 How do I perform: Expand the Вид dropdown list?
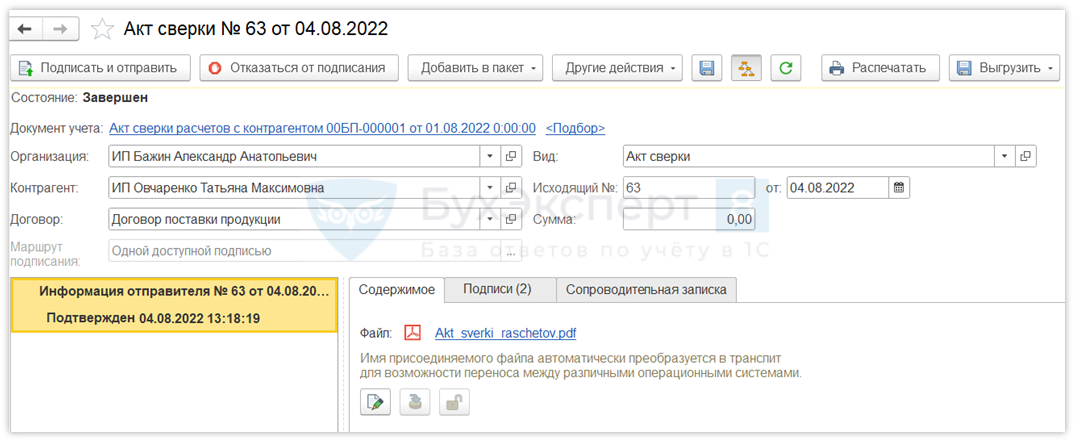[x=1005, y=156]
